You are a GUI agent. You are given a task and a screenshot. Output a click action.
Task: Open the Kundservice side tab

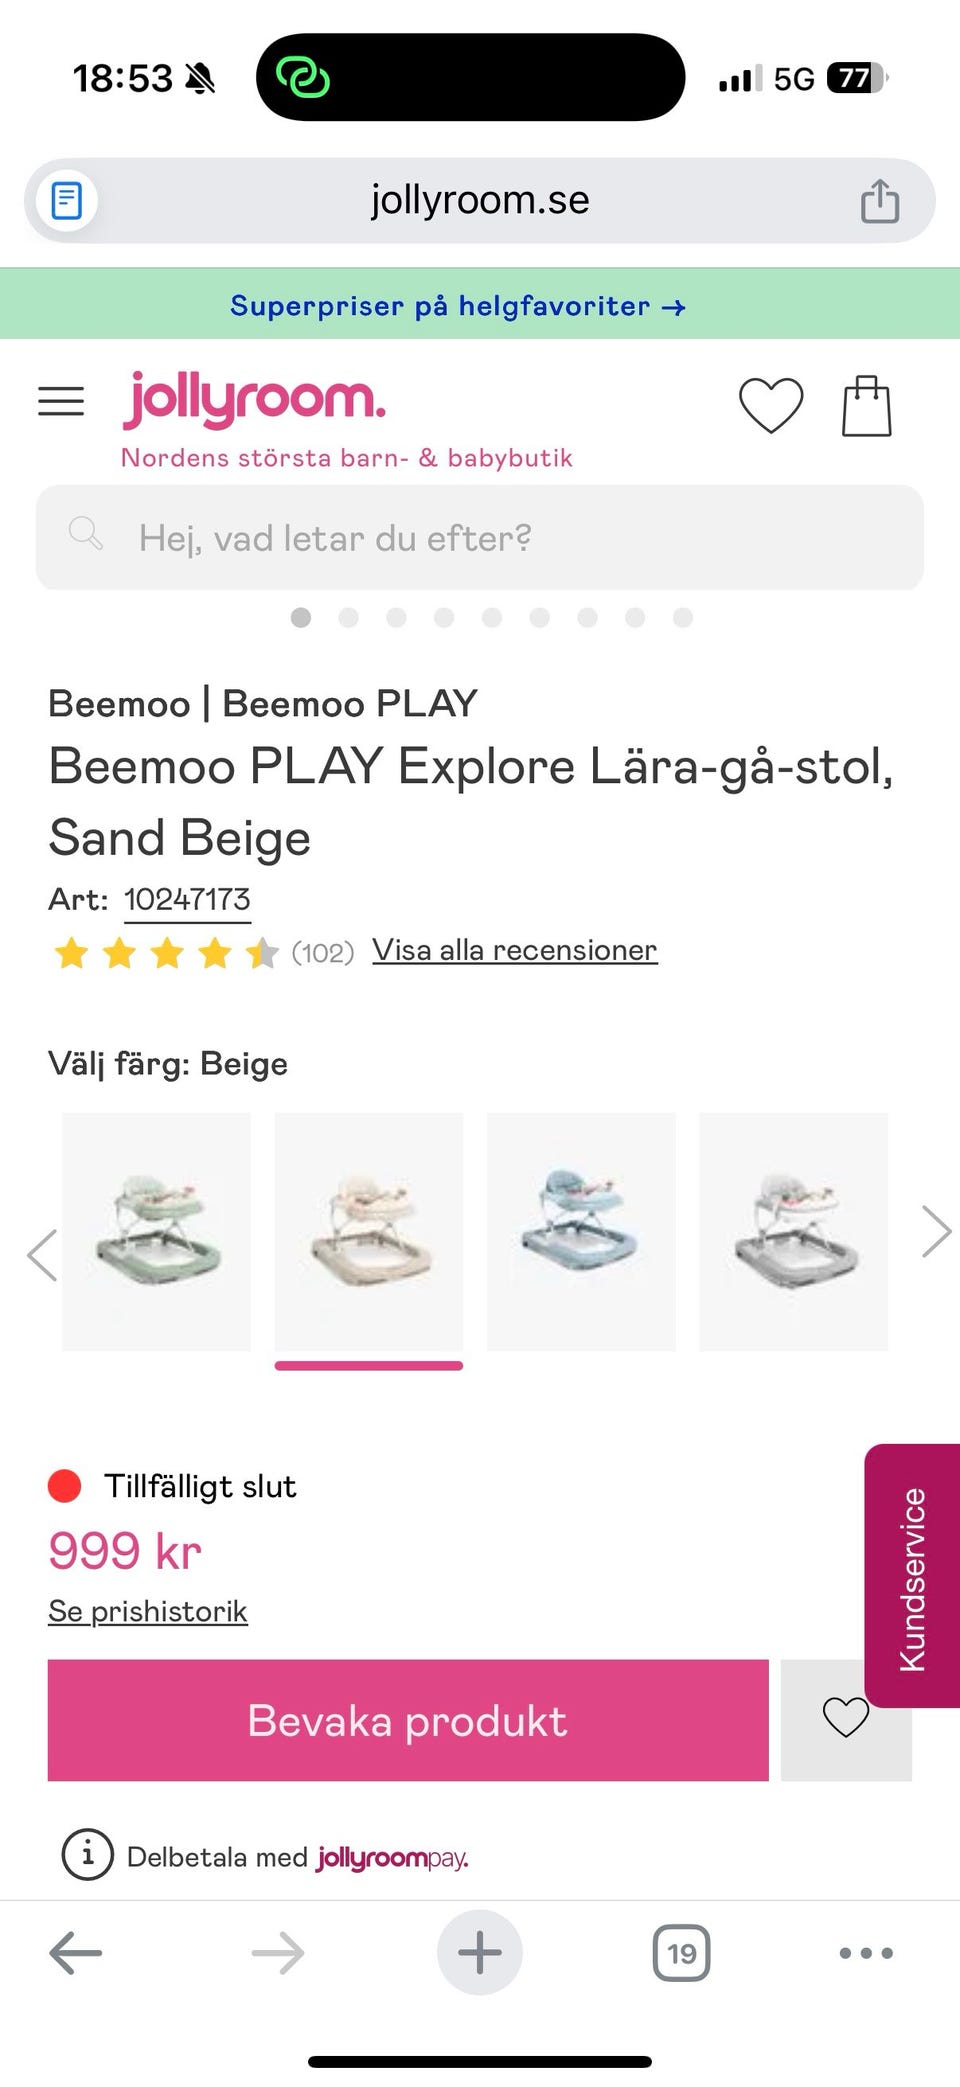912,1577
